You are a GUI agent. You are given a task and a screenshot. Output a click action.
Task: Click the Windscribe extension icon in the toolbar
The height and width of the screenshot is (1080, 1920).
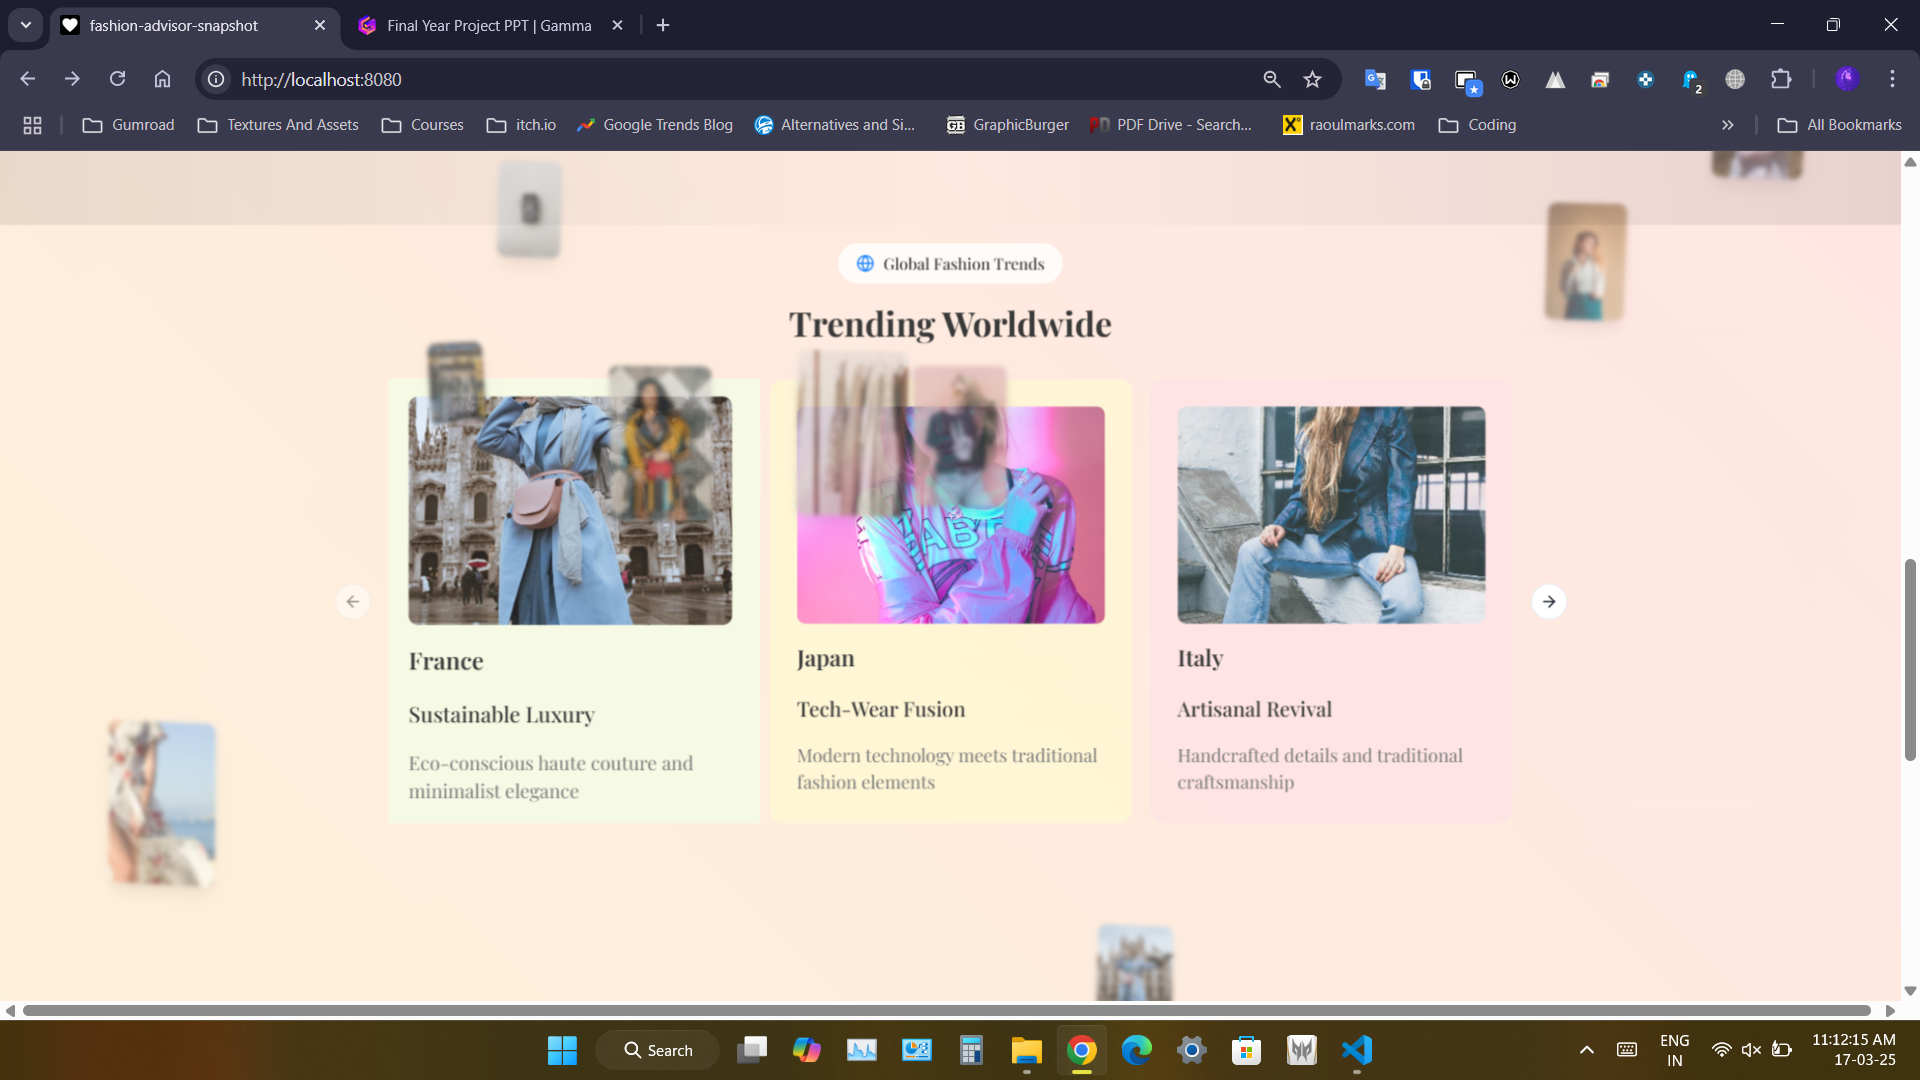pyautogui.click(x=1510, y=79)
